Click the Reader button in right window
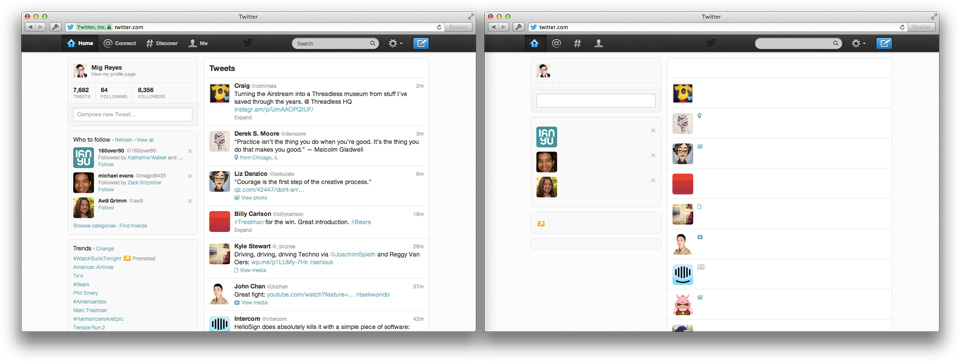Screen dimensions: 960x362 [x=922, y=27]
